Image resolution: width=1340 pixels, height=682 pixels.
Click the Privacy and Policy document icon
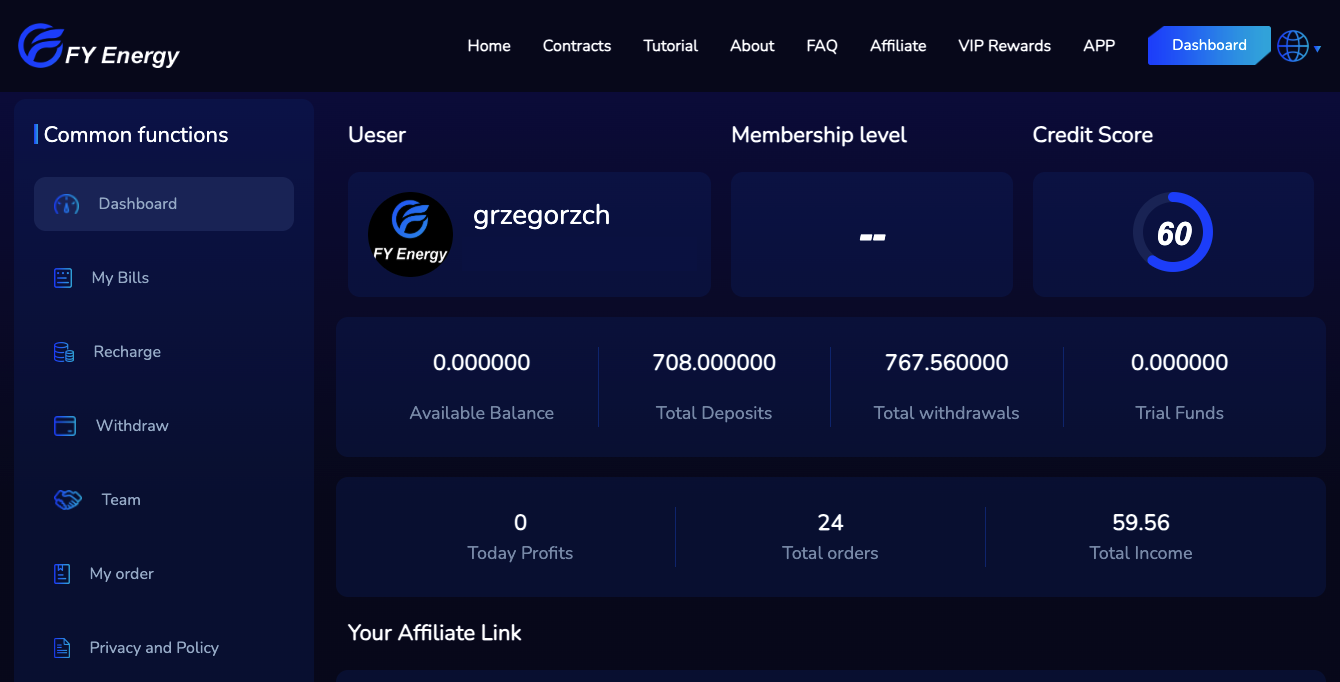(62, 648)
